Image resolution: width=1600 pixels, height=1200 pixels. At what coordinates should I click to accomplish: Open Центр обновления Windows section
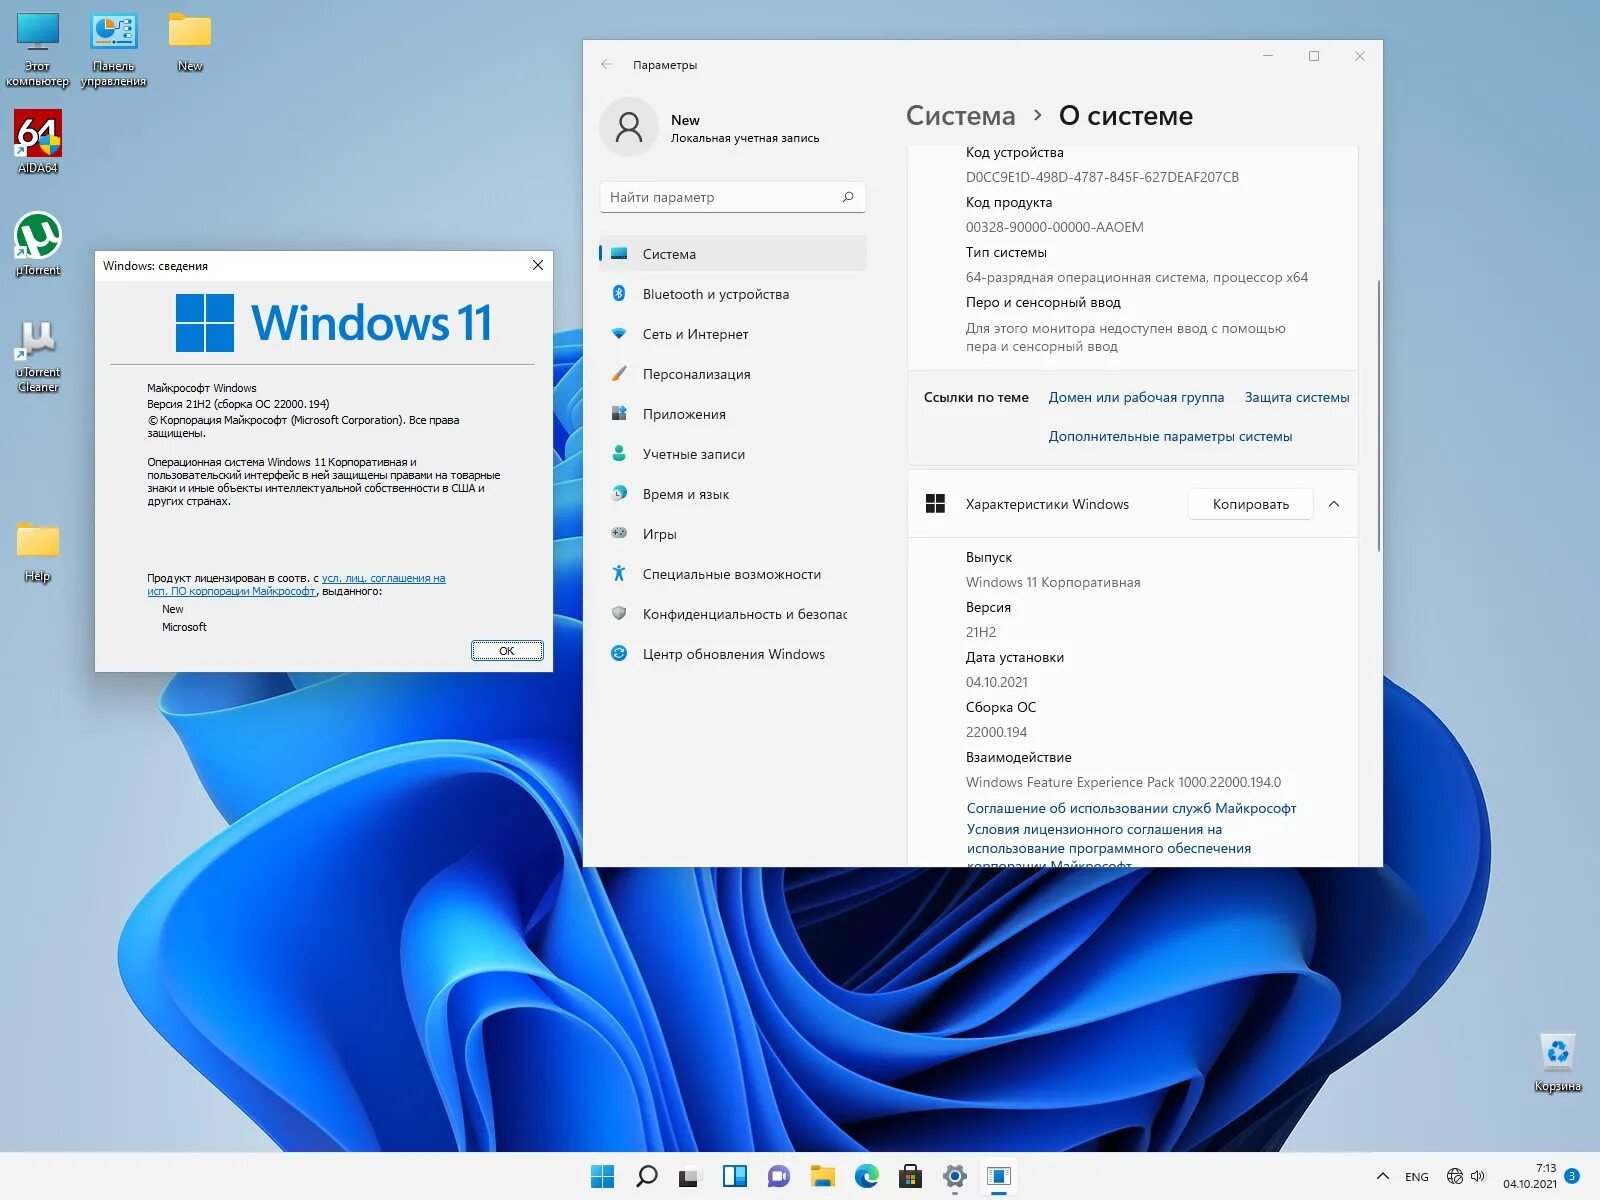[733, 654]
